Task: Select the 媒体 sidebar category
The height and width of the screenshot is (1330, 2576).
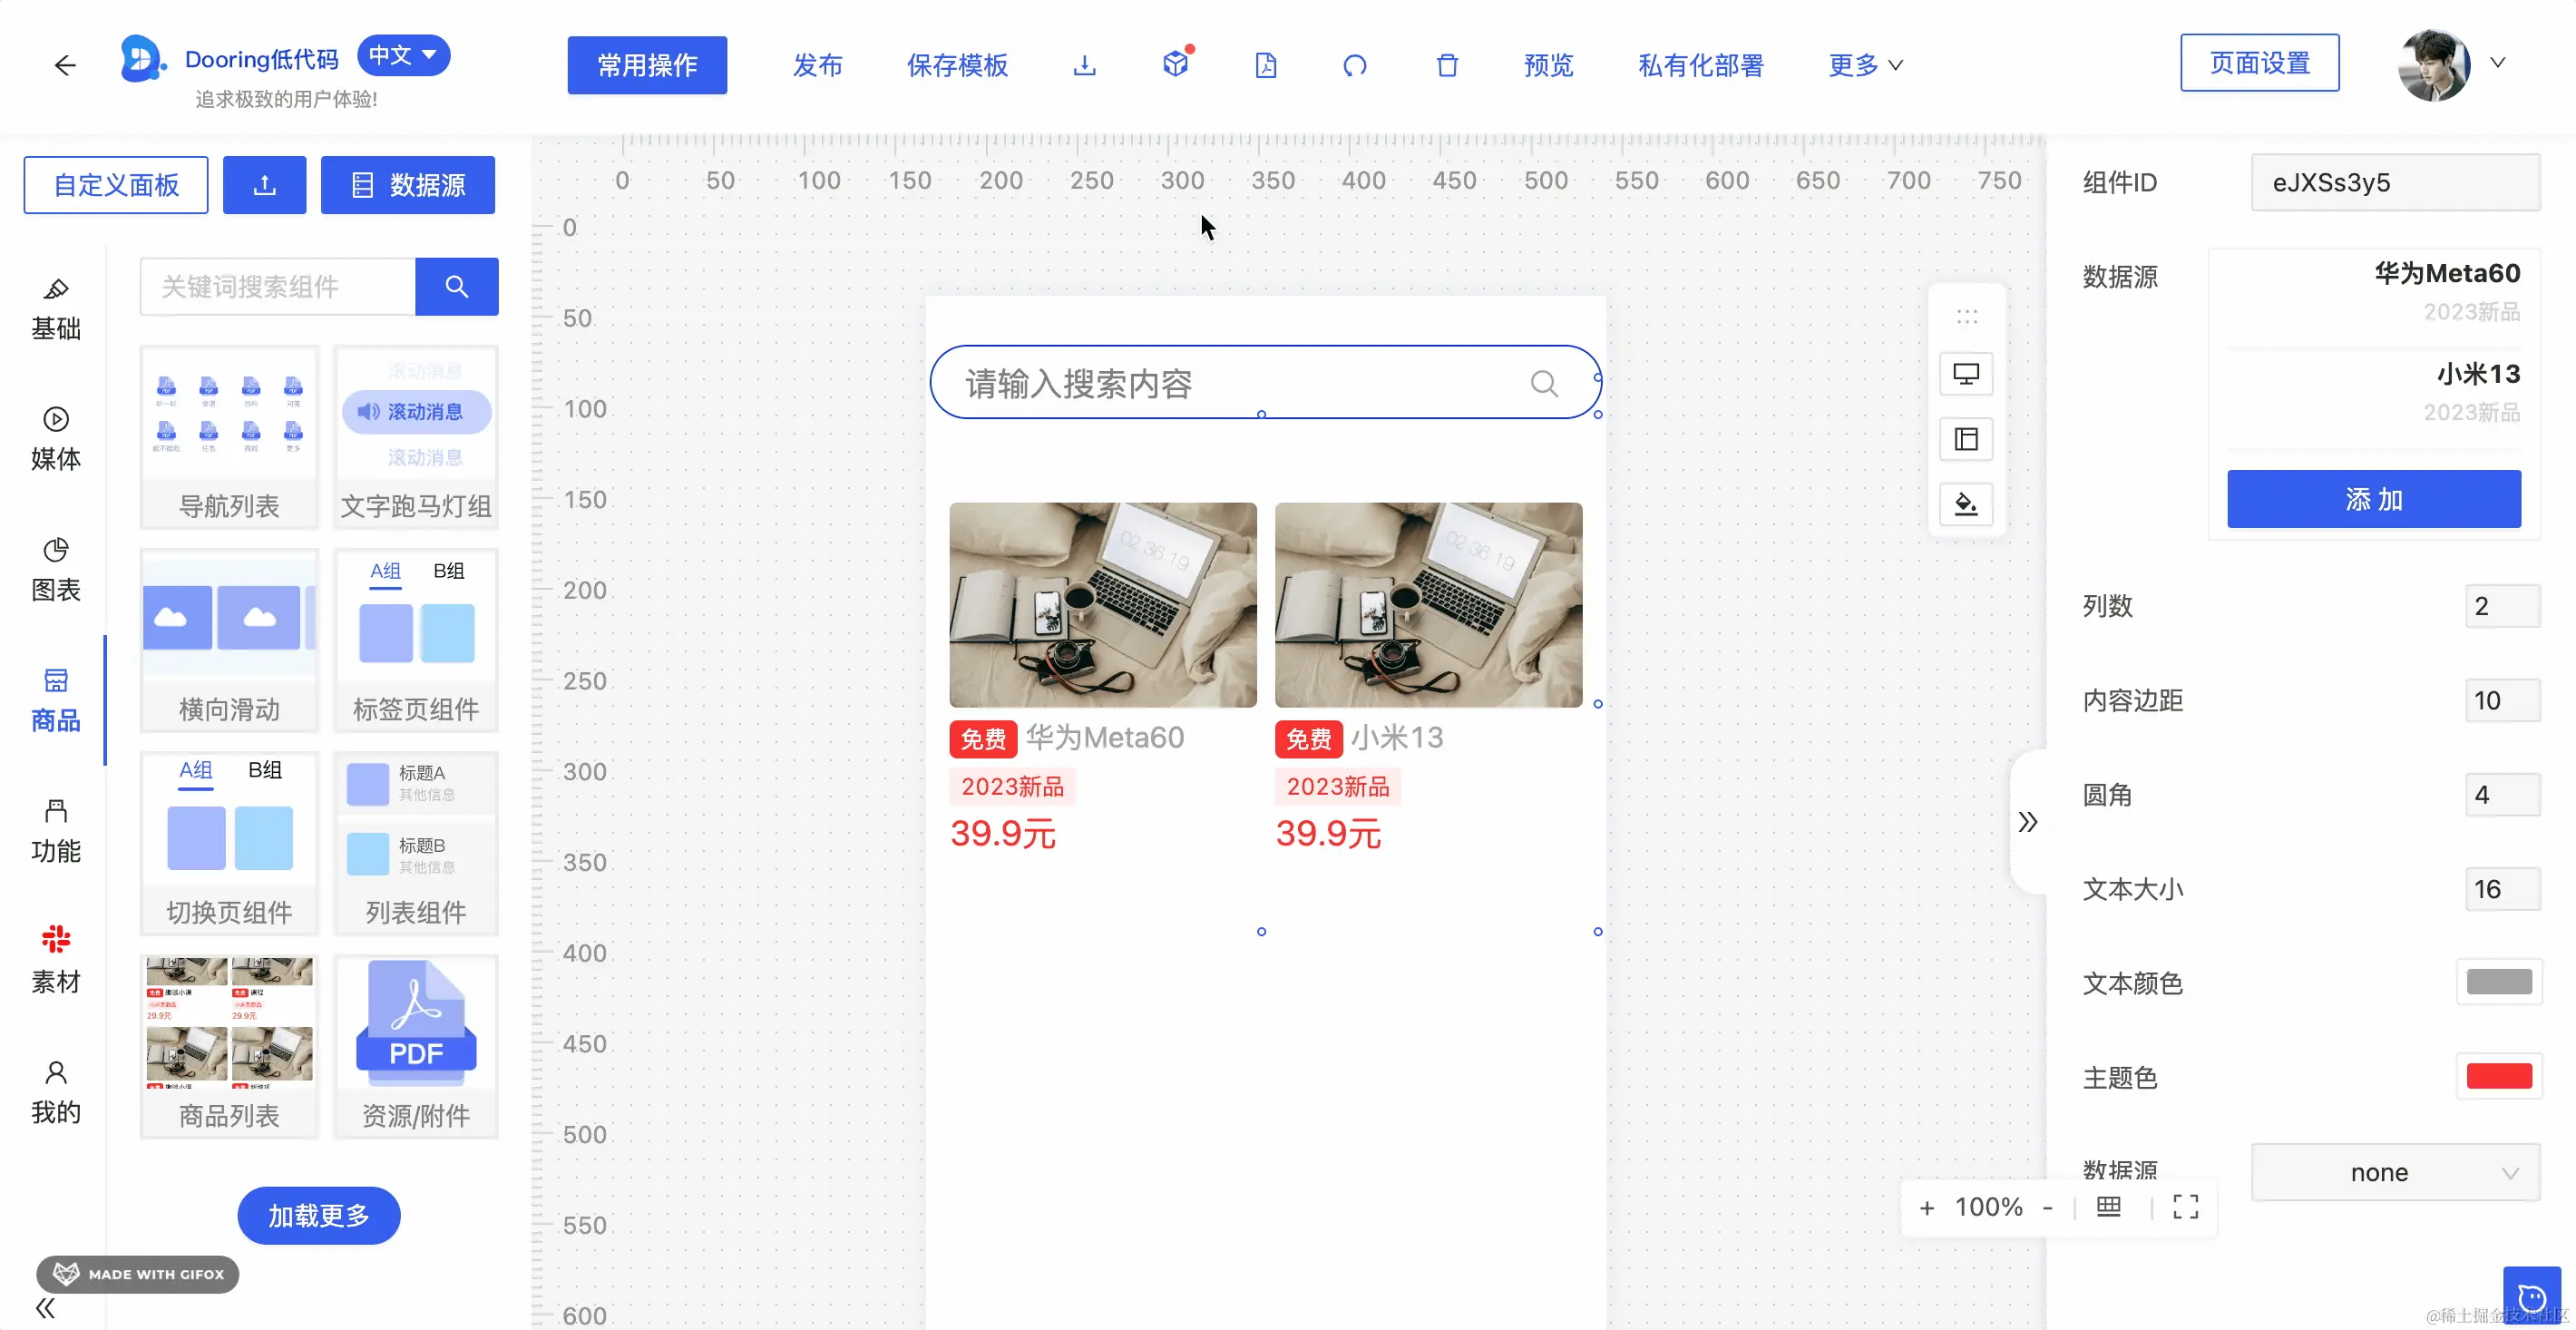Action: (x=56, y=439)
